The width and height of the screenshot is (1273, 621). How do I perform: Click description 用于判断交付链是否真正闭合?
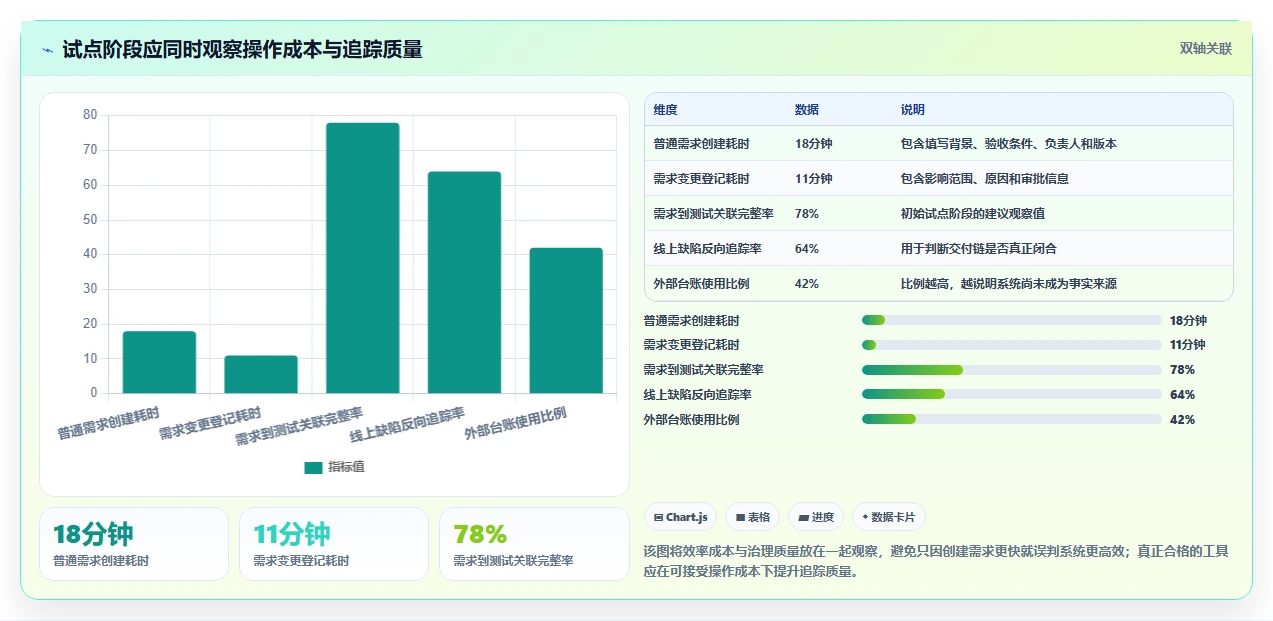(979, 249)
